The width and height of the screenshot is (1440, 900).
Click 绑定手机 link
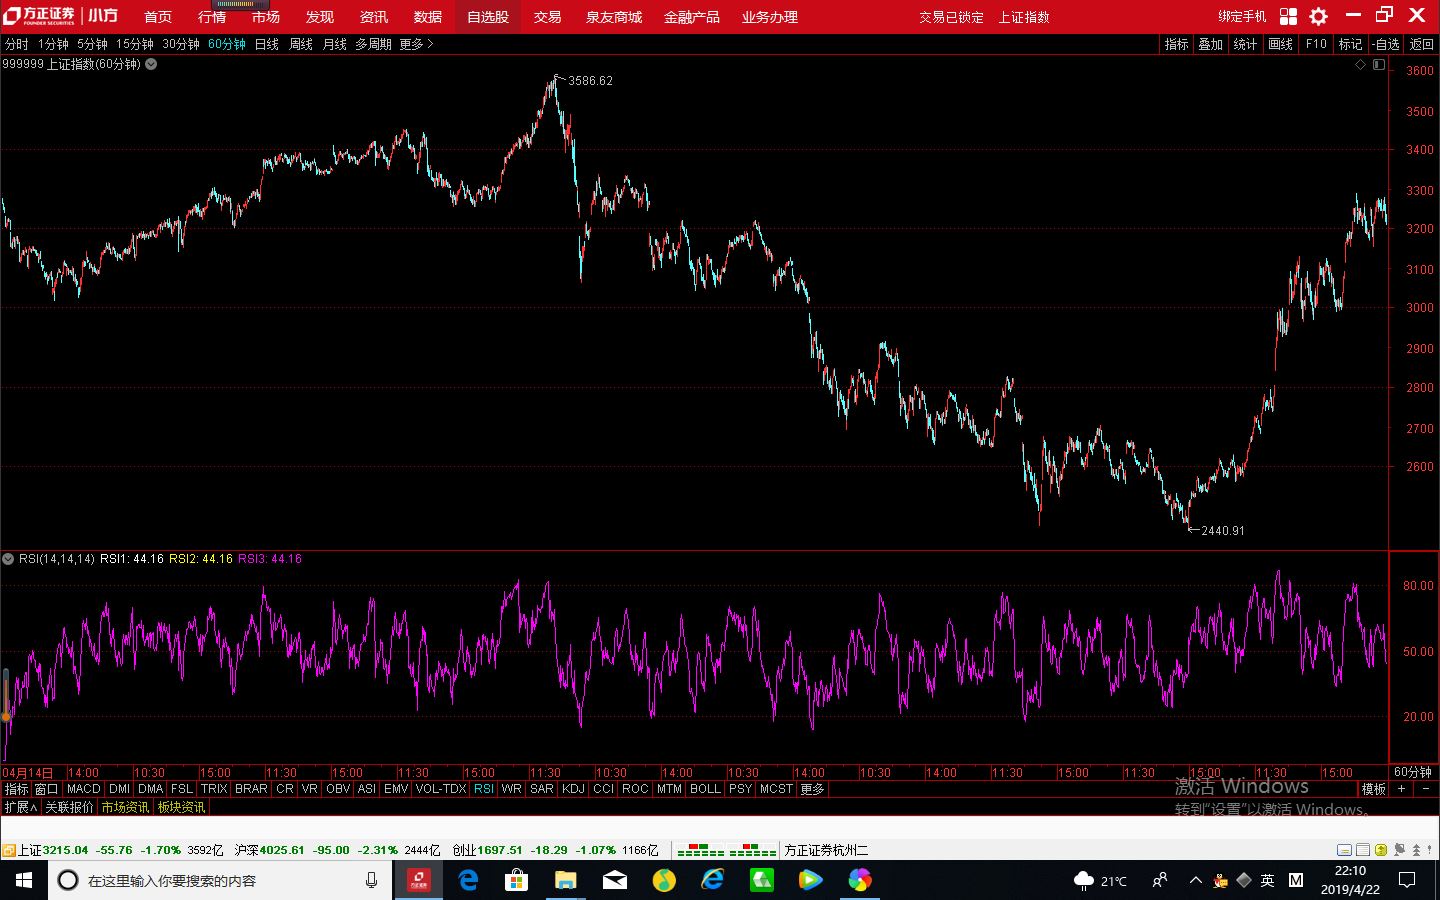coord(1242,17)
